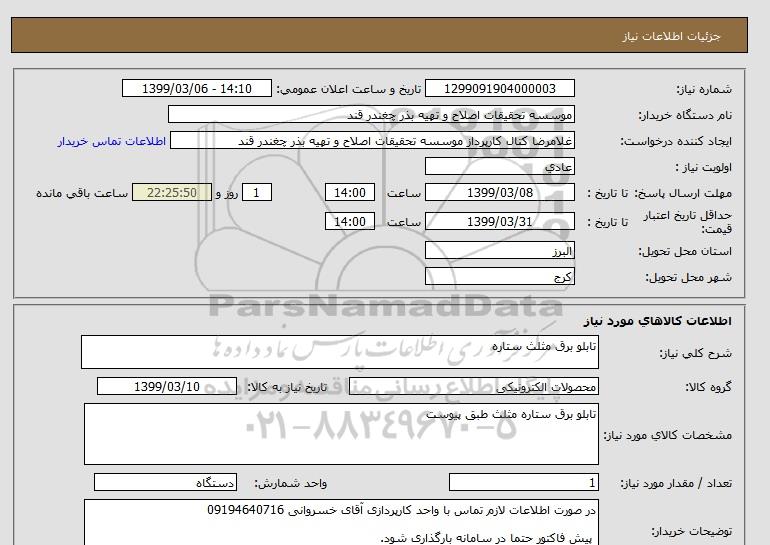The height and width of the screenshot is (545, 770).
Task: Click the شماره نیاز field 1299091904000003
Action: tap(499, 88)
